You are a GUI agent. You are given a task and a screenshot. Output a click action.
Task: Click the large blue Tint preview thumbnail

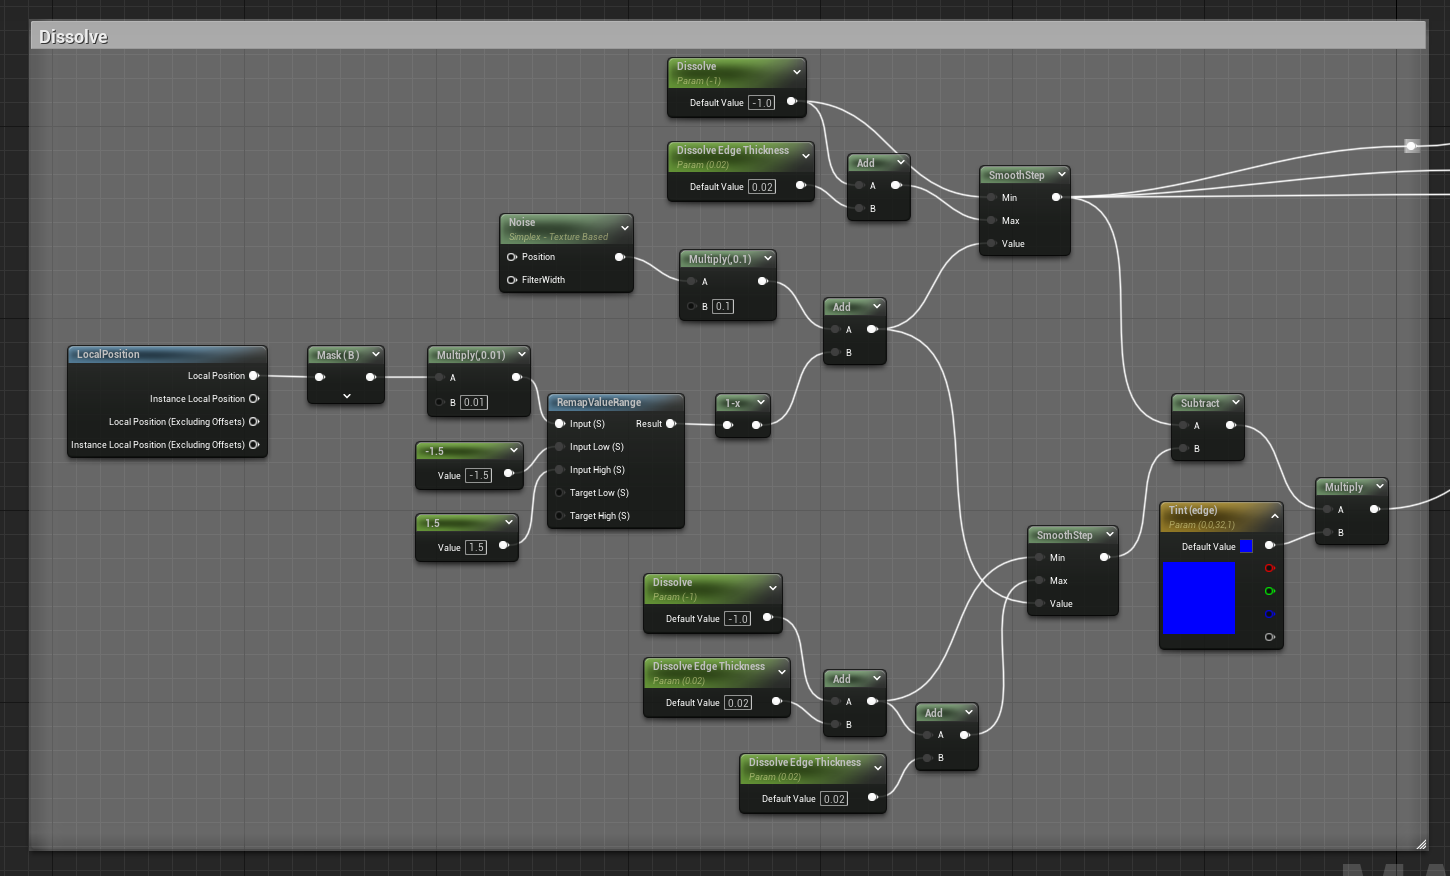(x=1199, y=597)
